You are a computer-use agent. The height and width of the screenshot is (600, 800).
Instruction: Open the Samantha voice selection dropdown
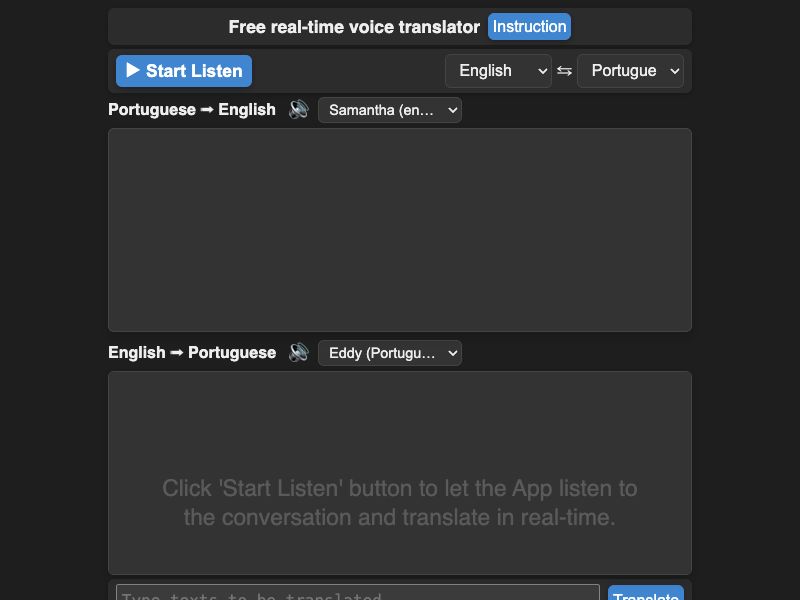390,110
